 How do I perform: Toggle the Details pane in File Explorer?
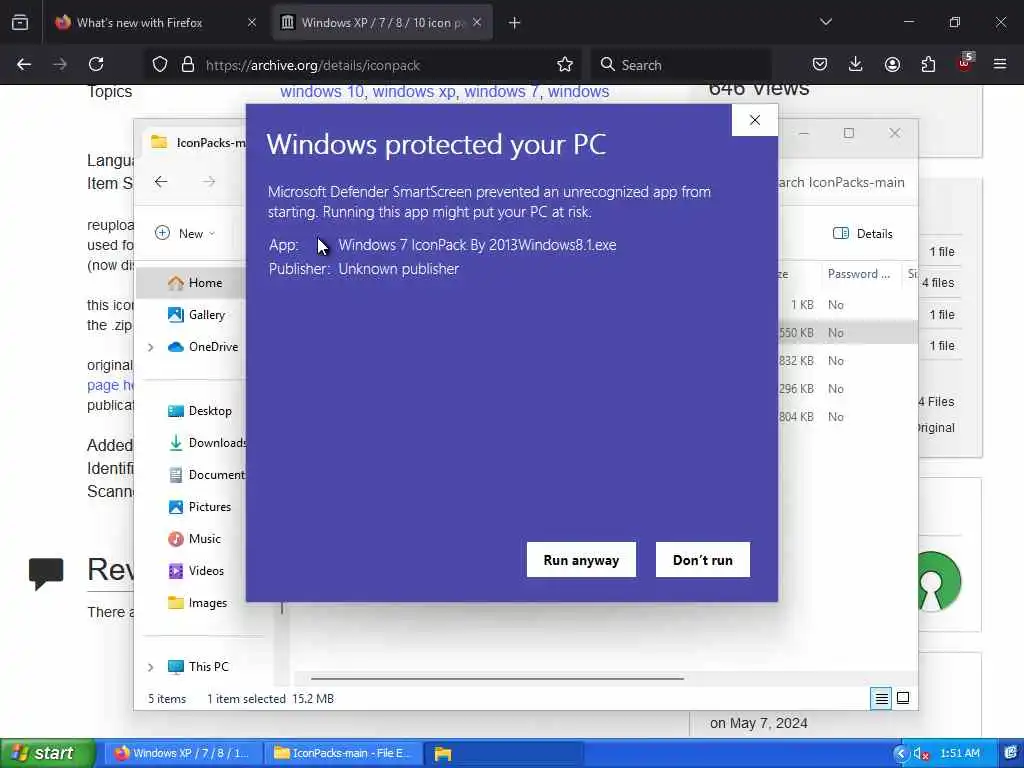[x=863, y=233]
